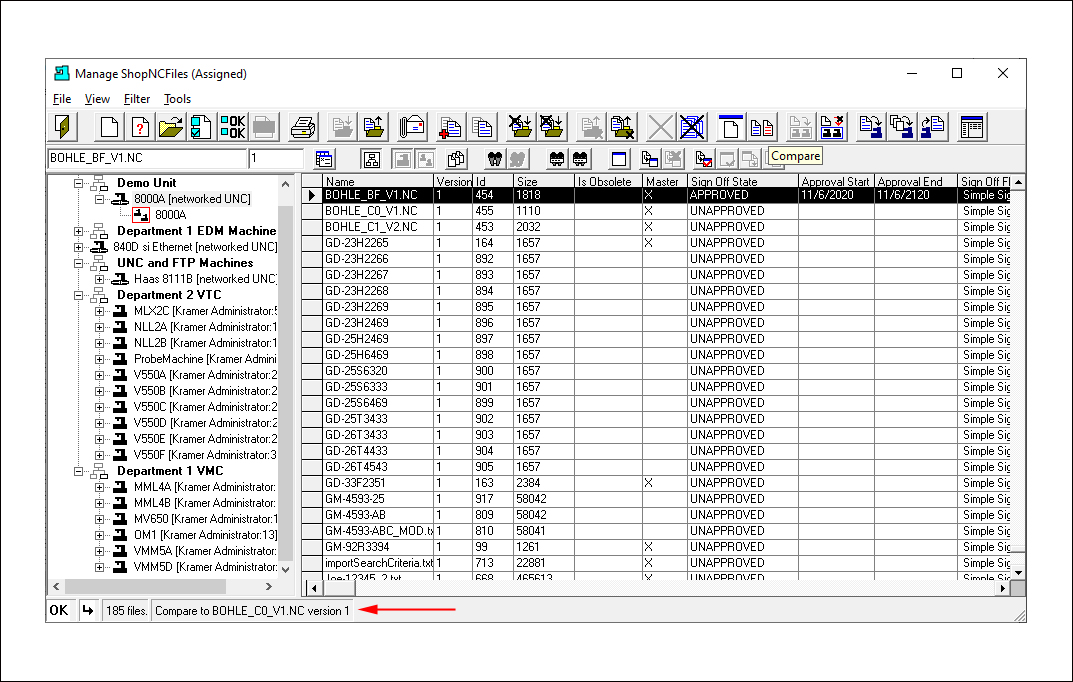Collapse the Department 2 VTC node

click(x=79, y=296)
